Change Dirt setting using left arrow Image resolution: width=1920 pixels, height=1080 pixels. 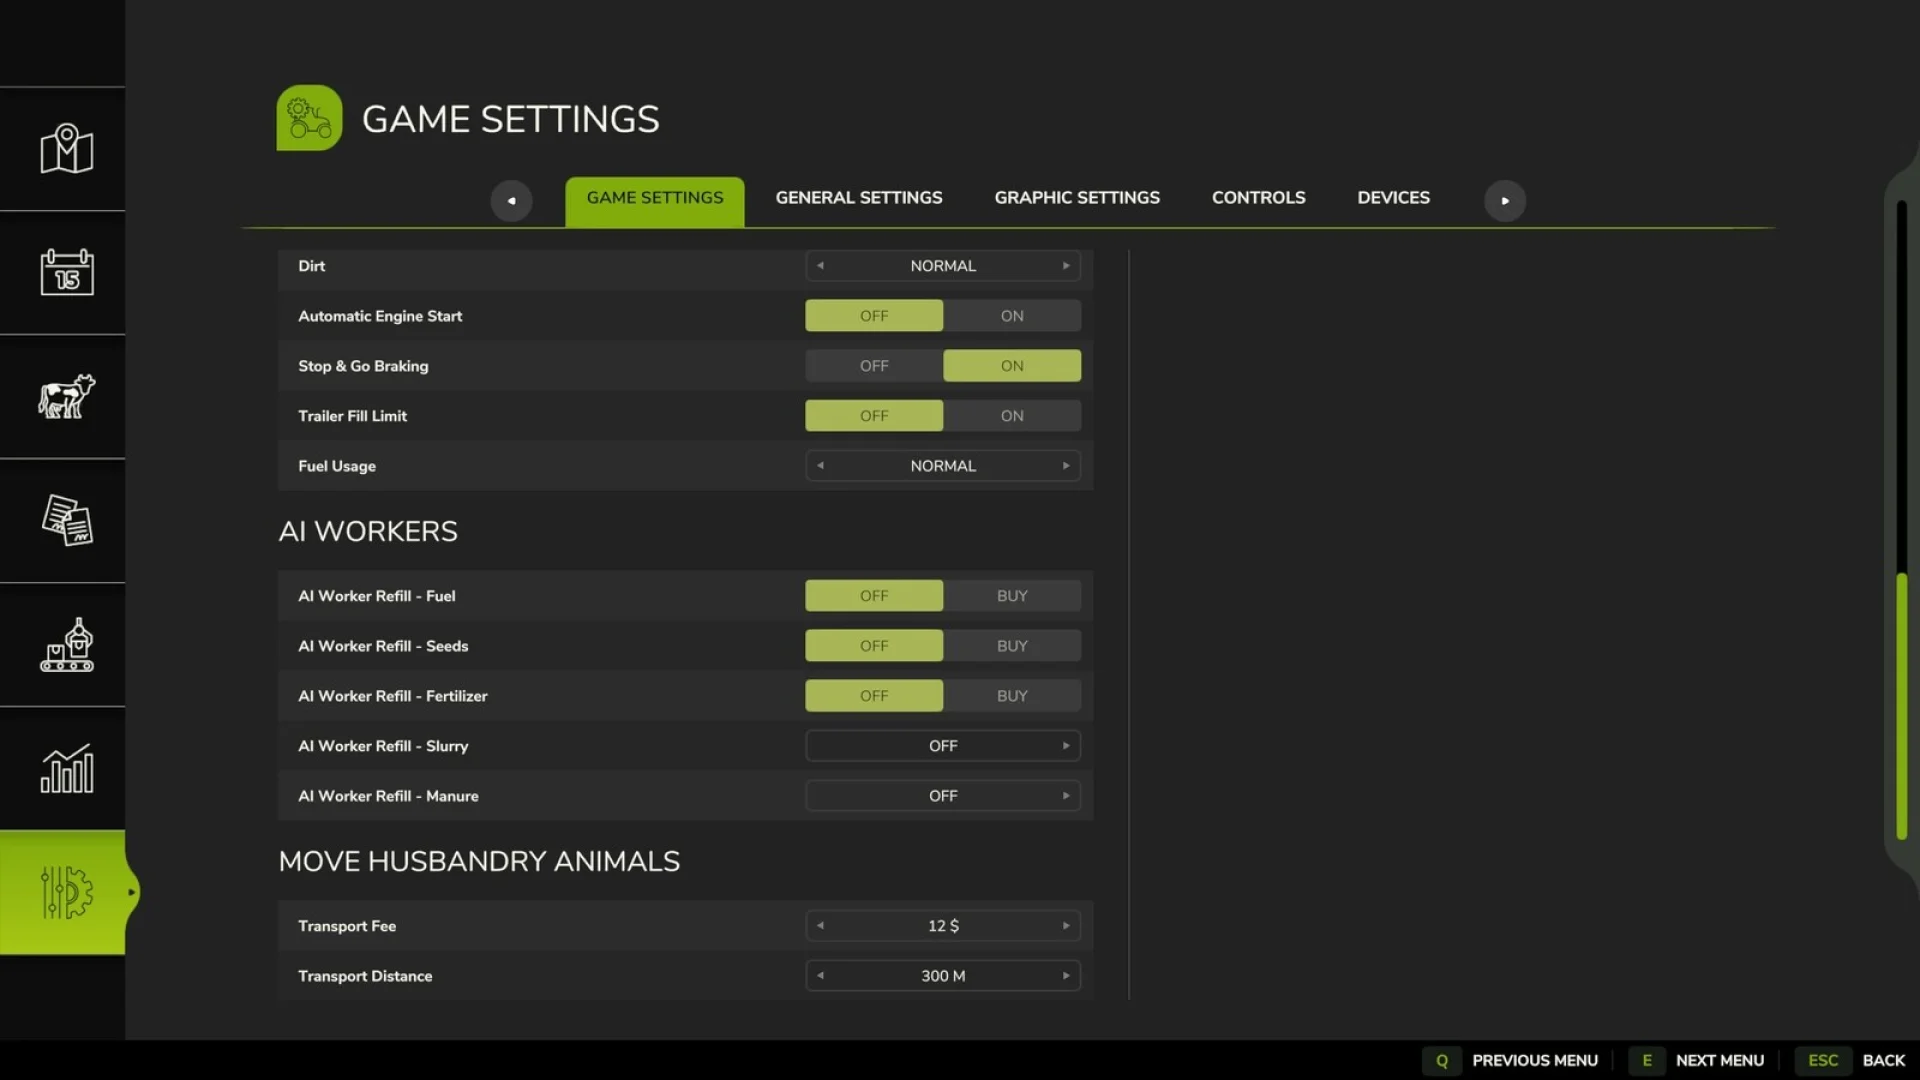pyautogui.click(x=820, y=265)
